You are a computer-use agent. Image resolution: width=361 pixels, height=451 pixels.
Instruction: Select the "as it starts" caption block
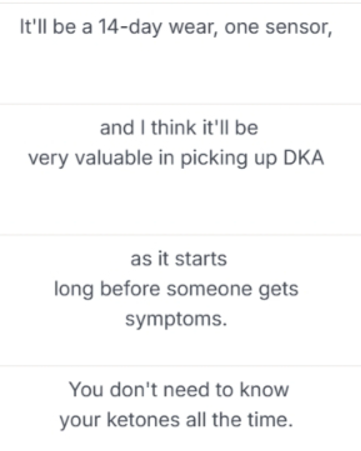180,301
